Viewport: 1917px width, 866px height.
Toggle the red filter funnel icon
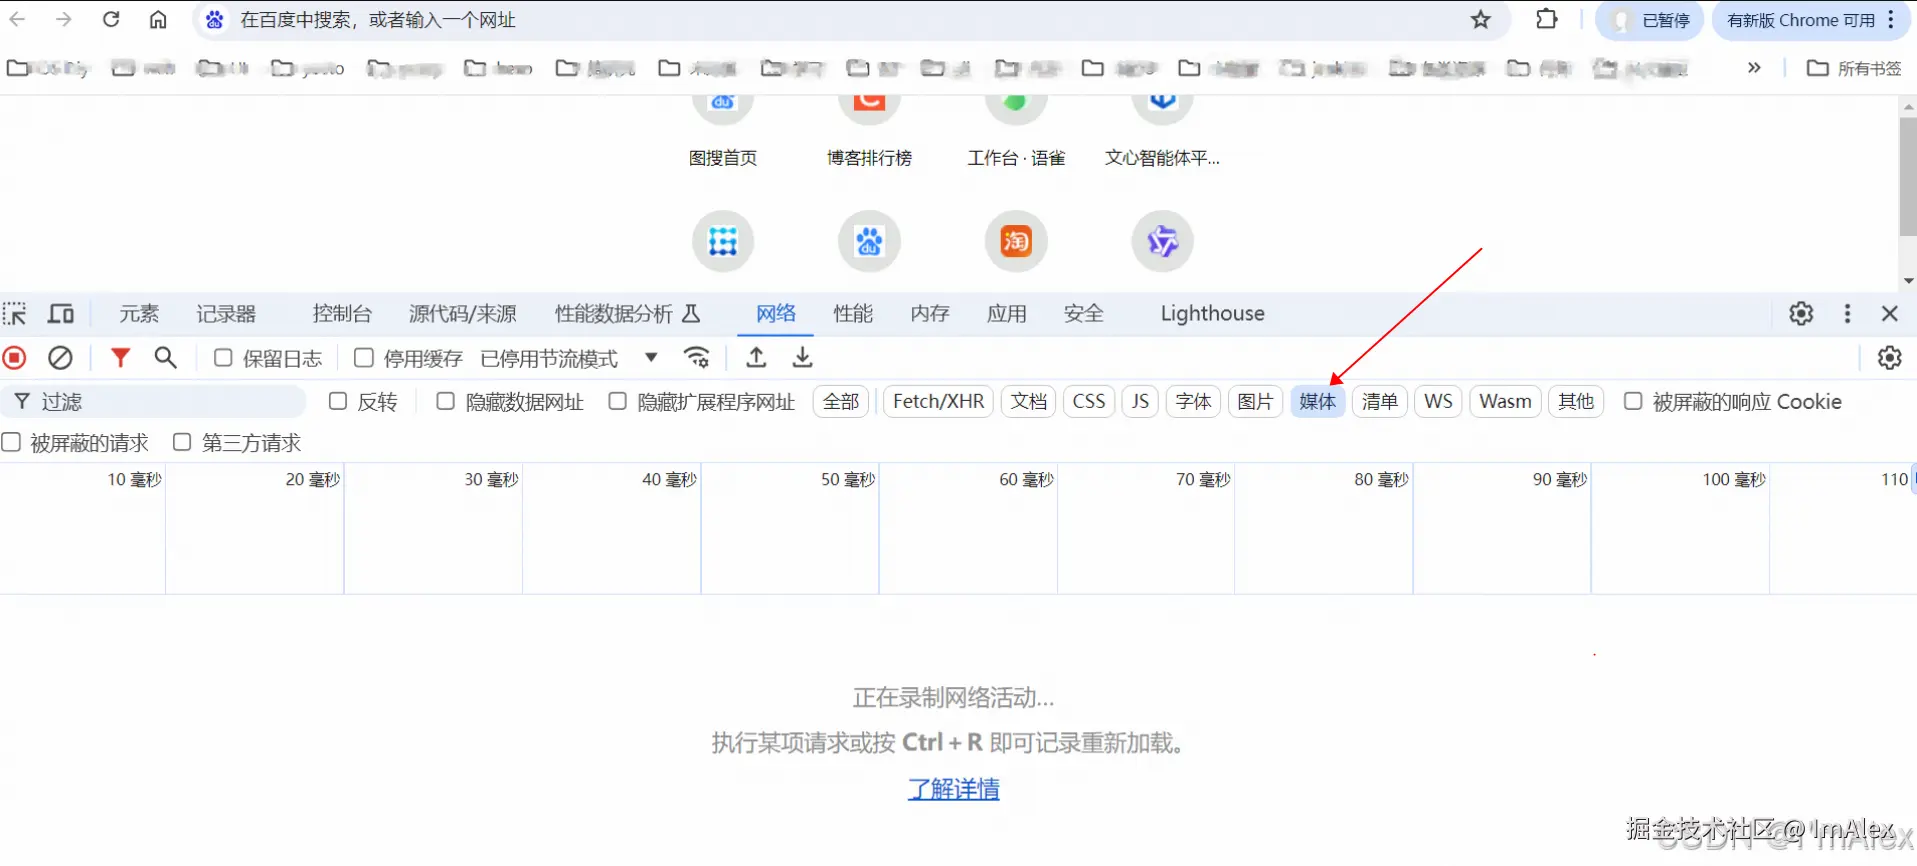pos(120,358)
